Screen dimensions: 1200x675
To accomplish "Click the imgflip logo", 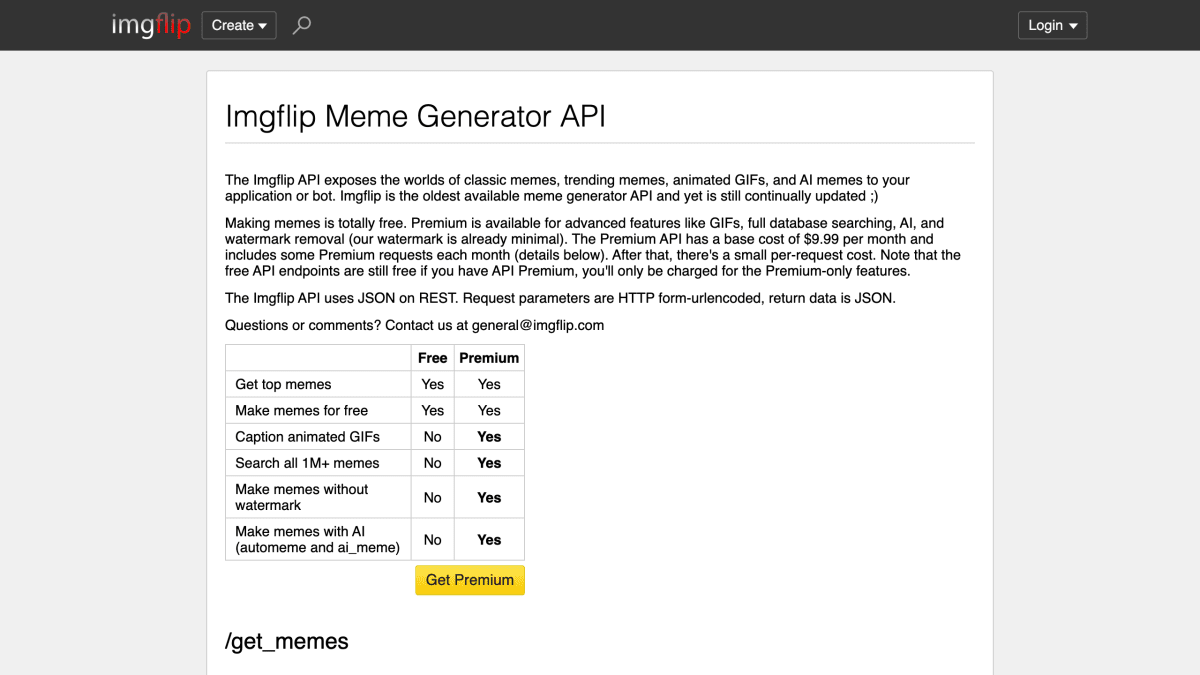I will pos(151,25).
